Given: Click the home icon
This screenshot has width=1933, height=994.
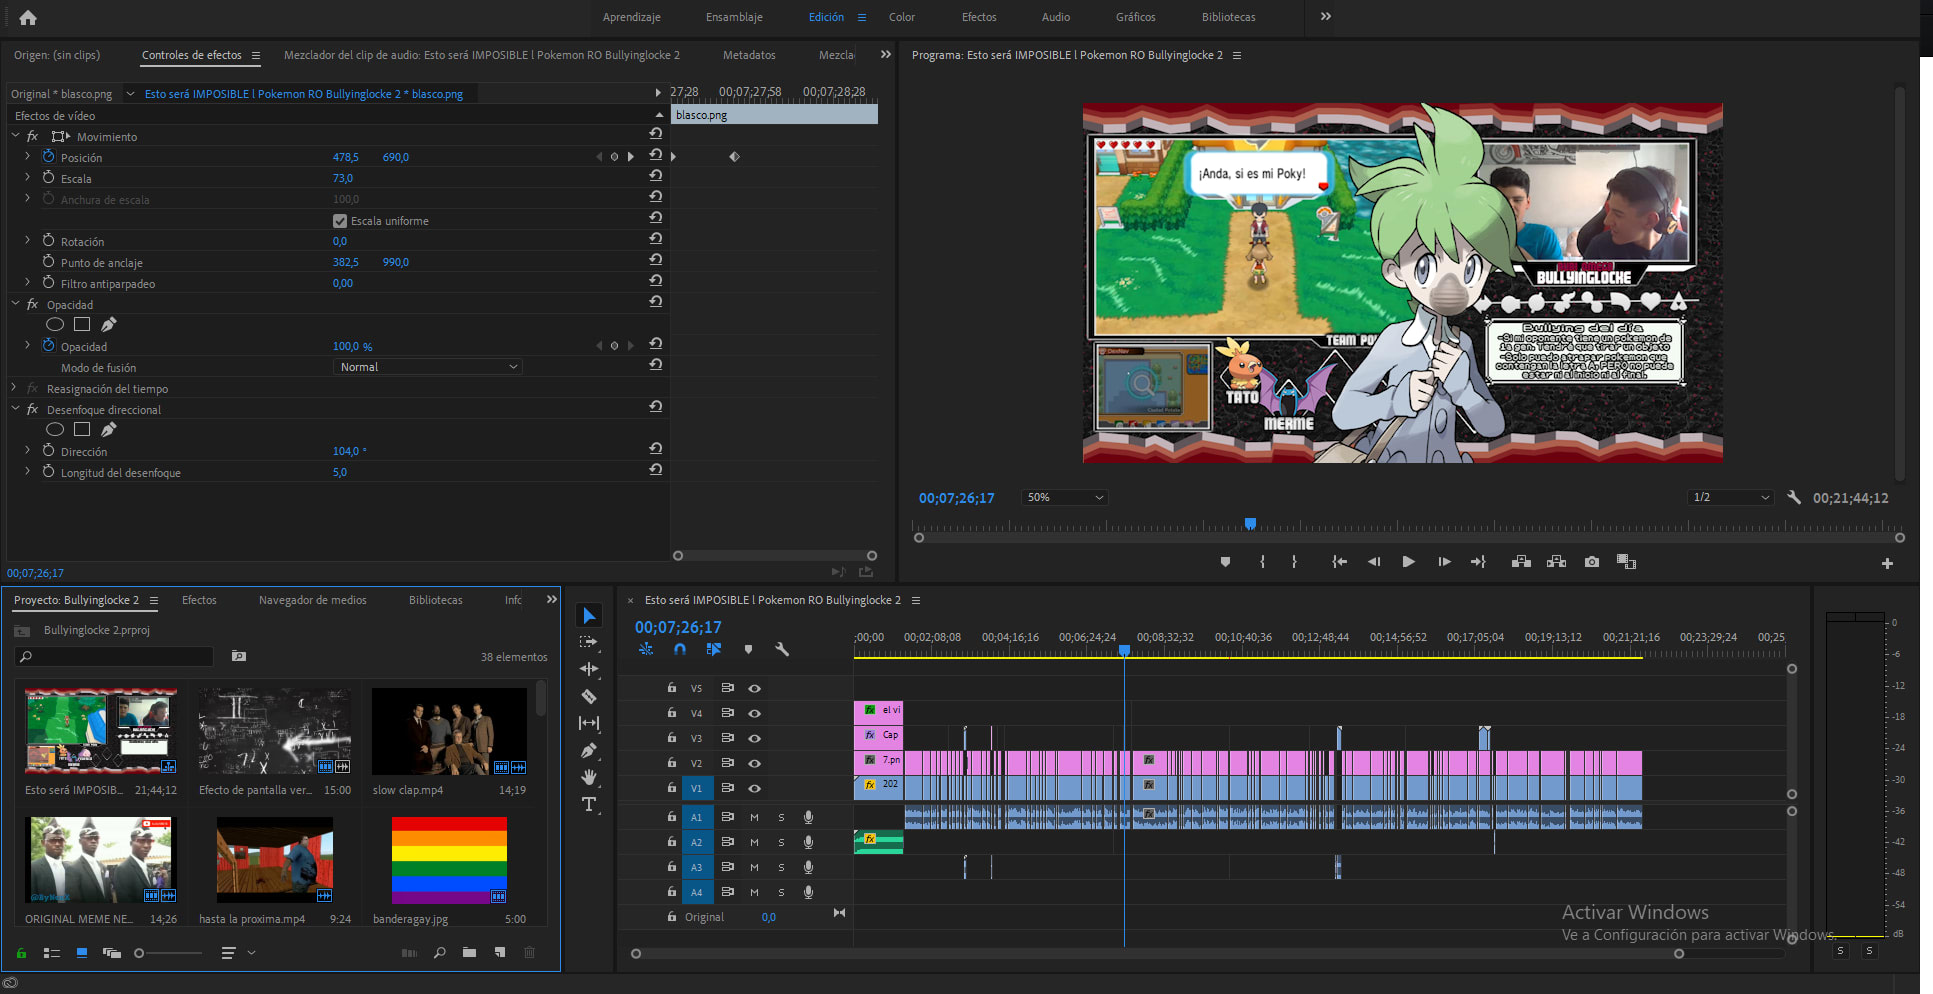Looking at the screenshot, I should pos(28,17).
